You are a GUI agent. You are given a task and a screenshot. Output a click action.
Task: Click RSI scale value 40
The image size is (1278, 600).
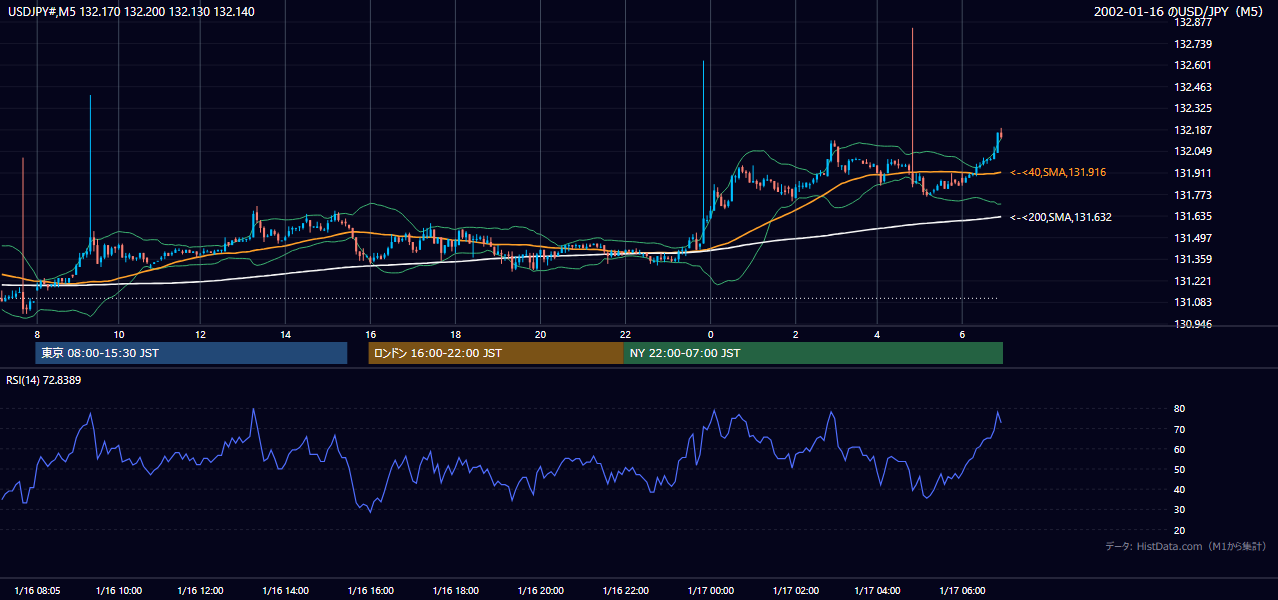pyautogui.click(x=1180, y=490)
